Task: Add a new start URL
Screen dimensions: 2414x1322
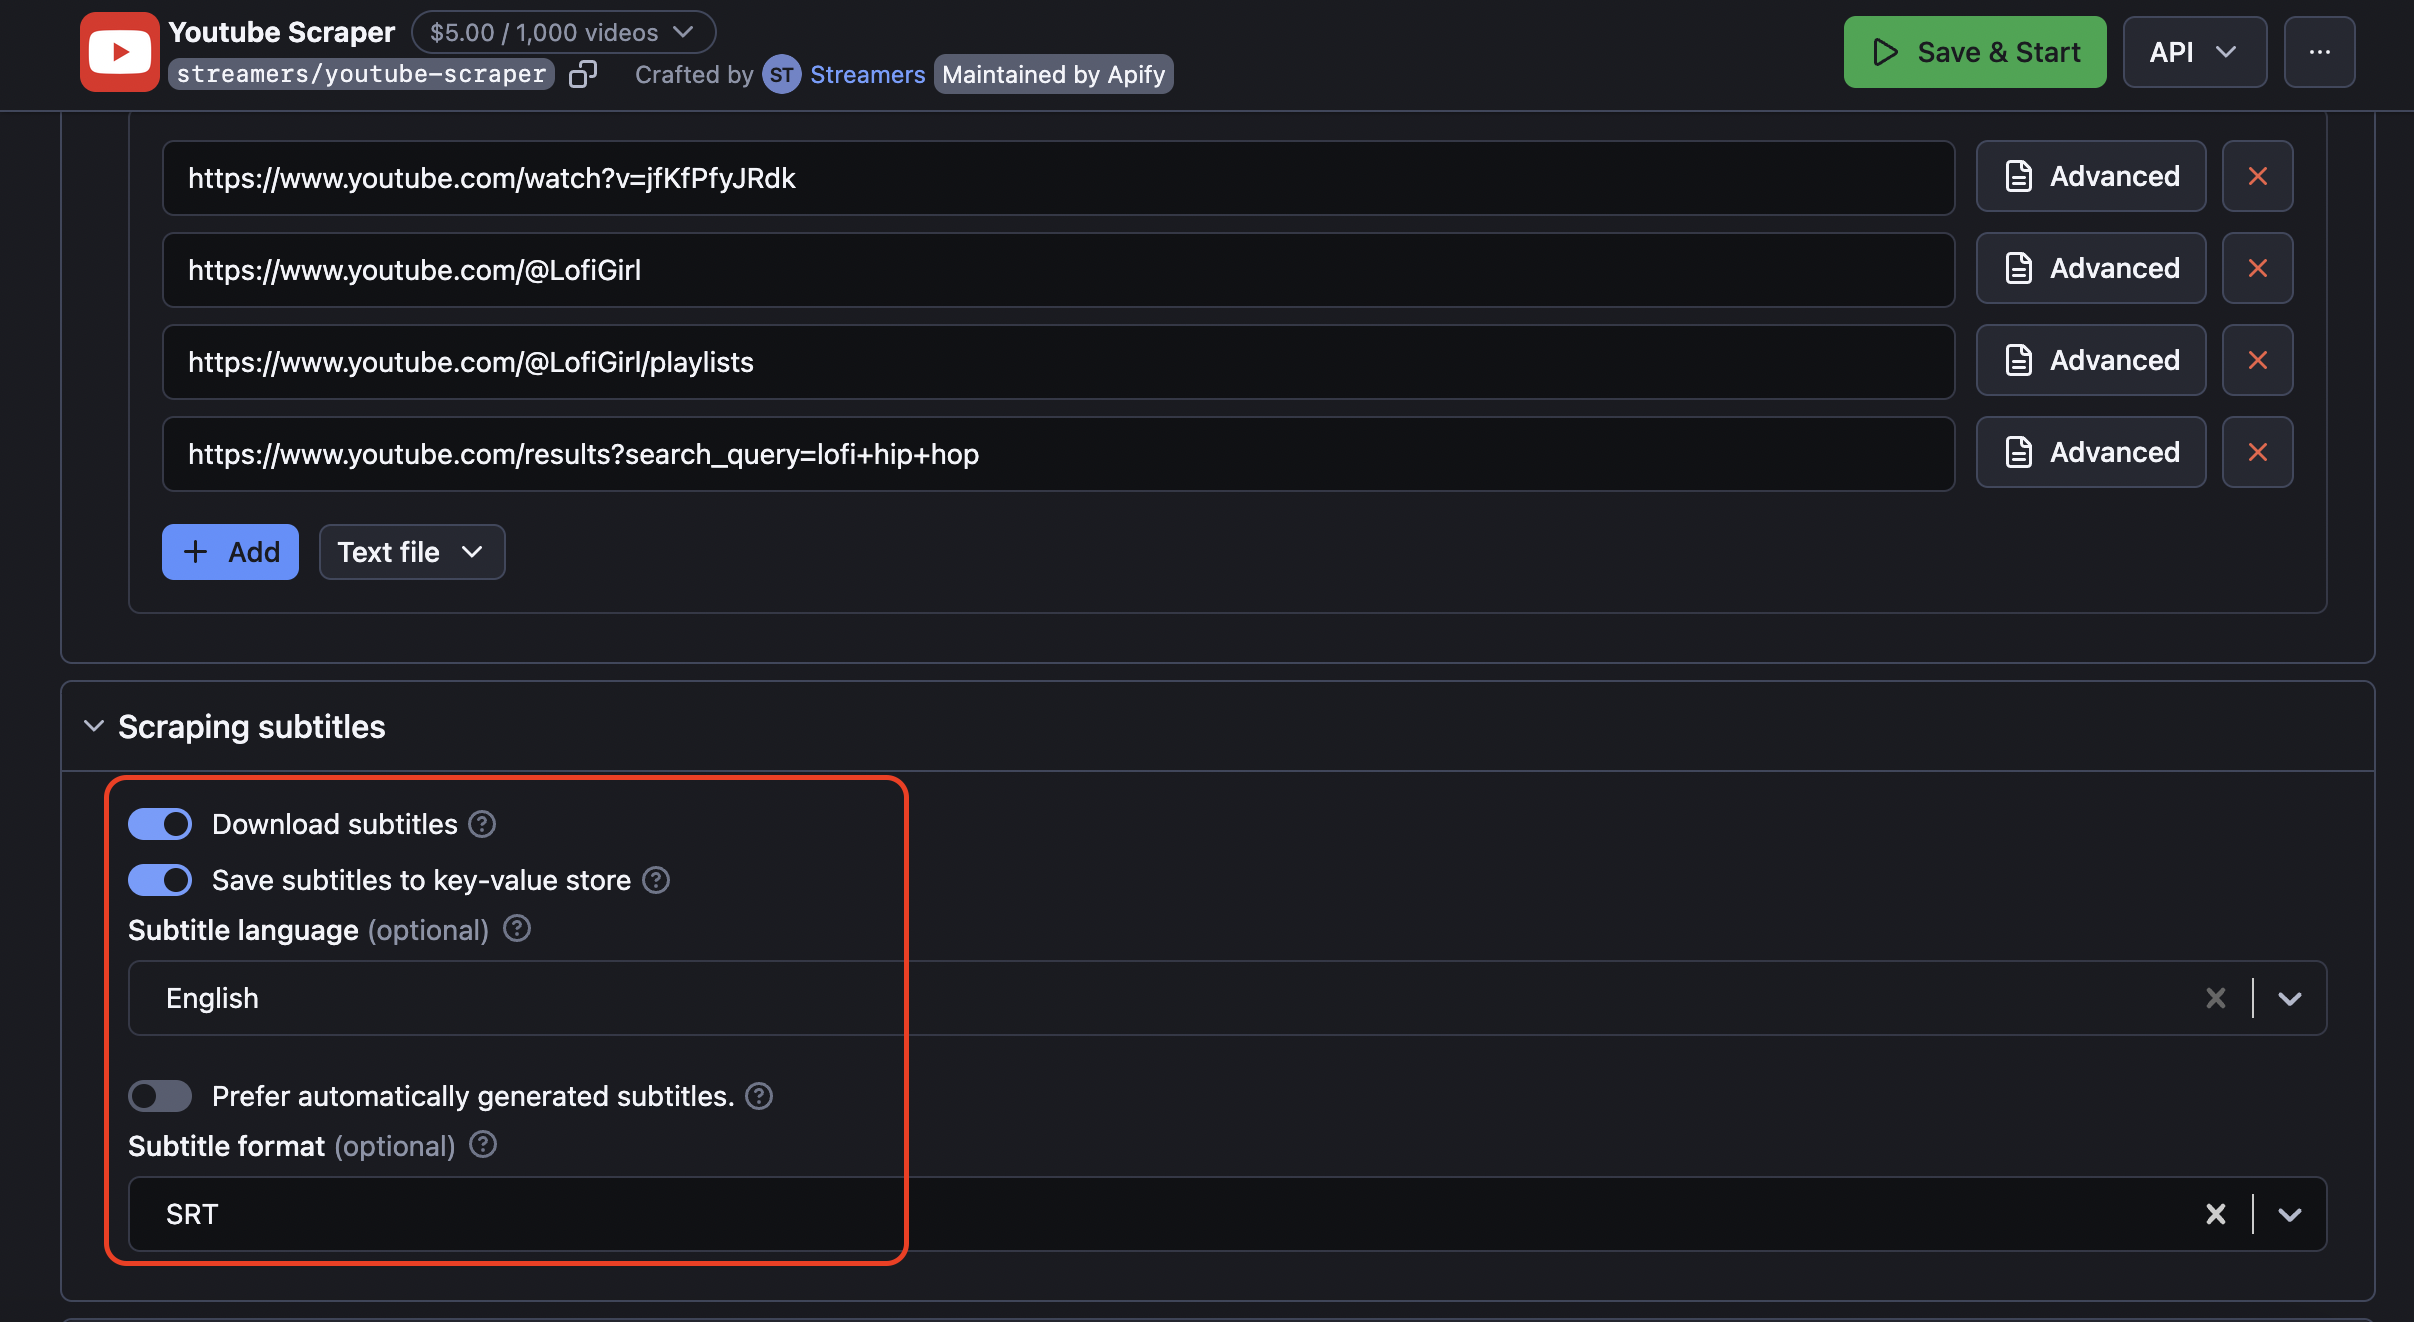Action: [x=229, y=551]
